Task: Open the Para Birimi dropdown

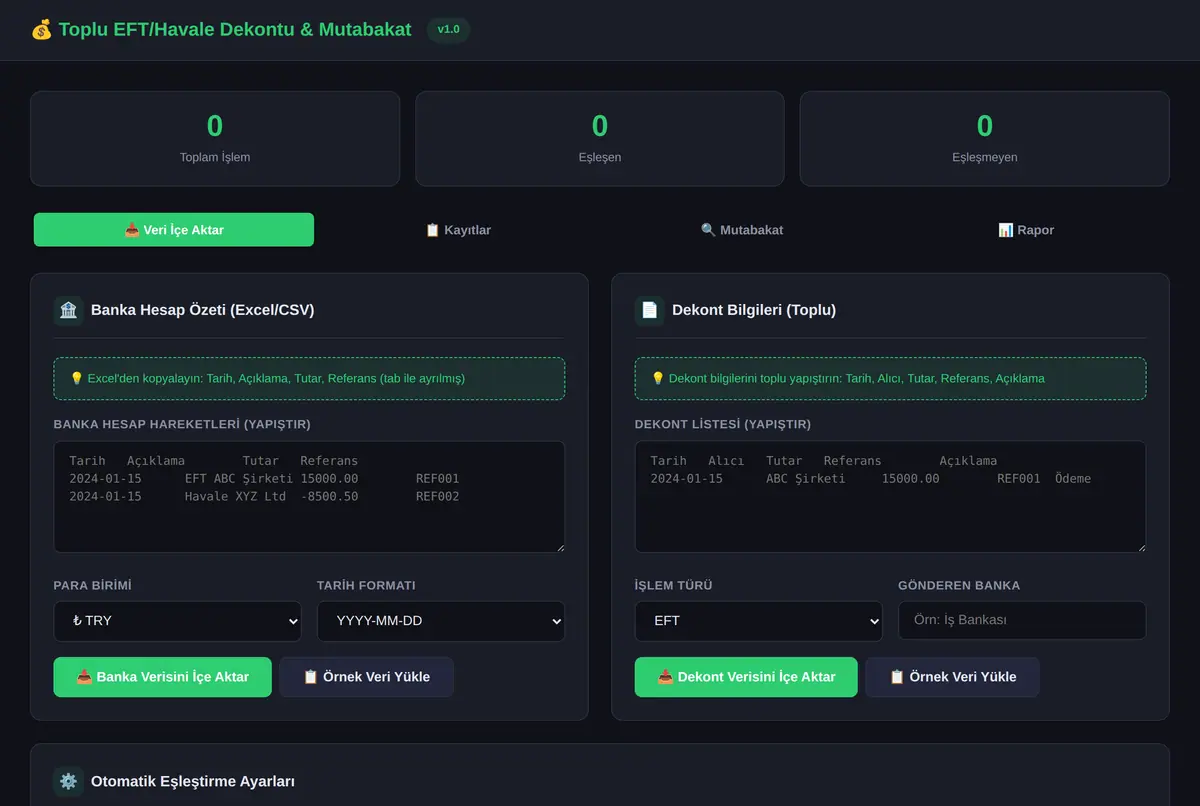Action: [x=178, y=621]
